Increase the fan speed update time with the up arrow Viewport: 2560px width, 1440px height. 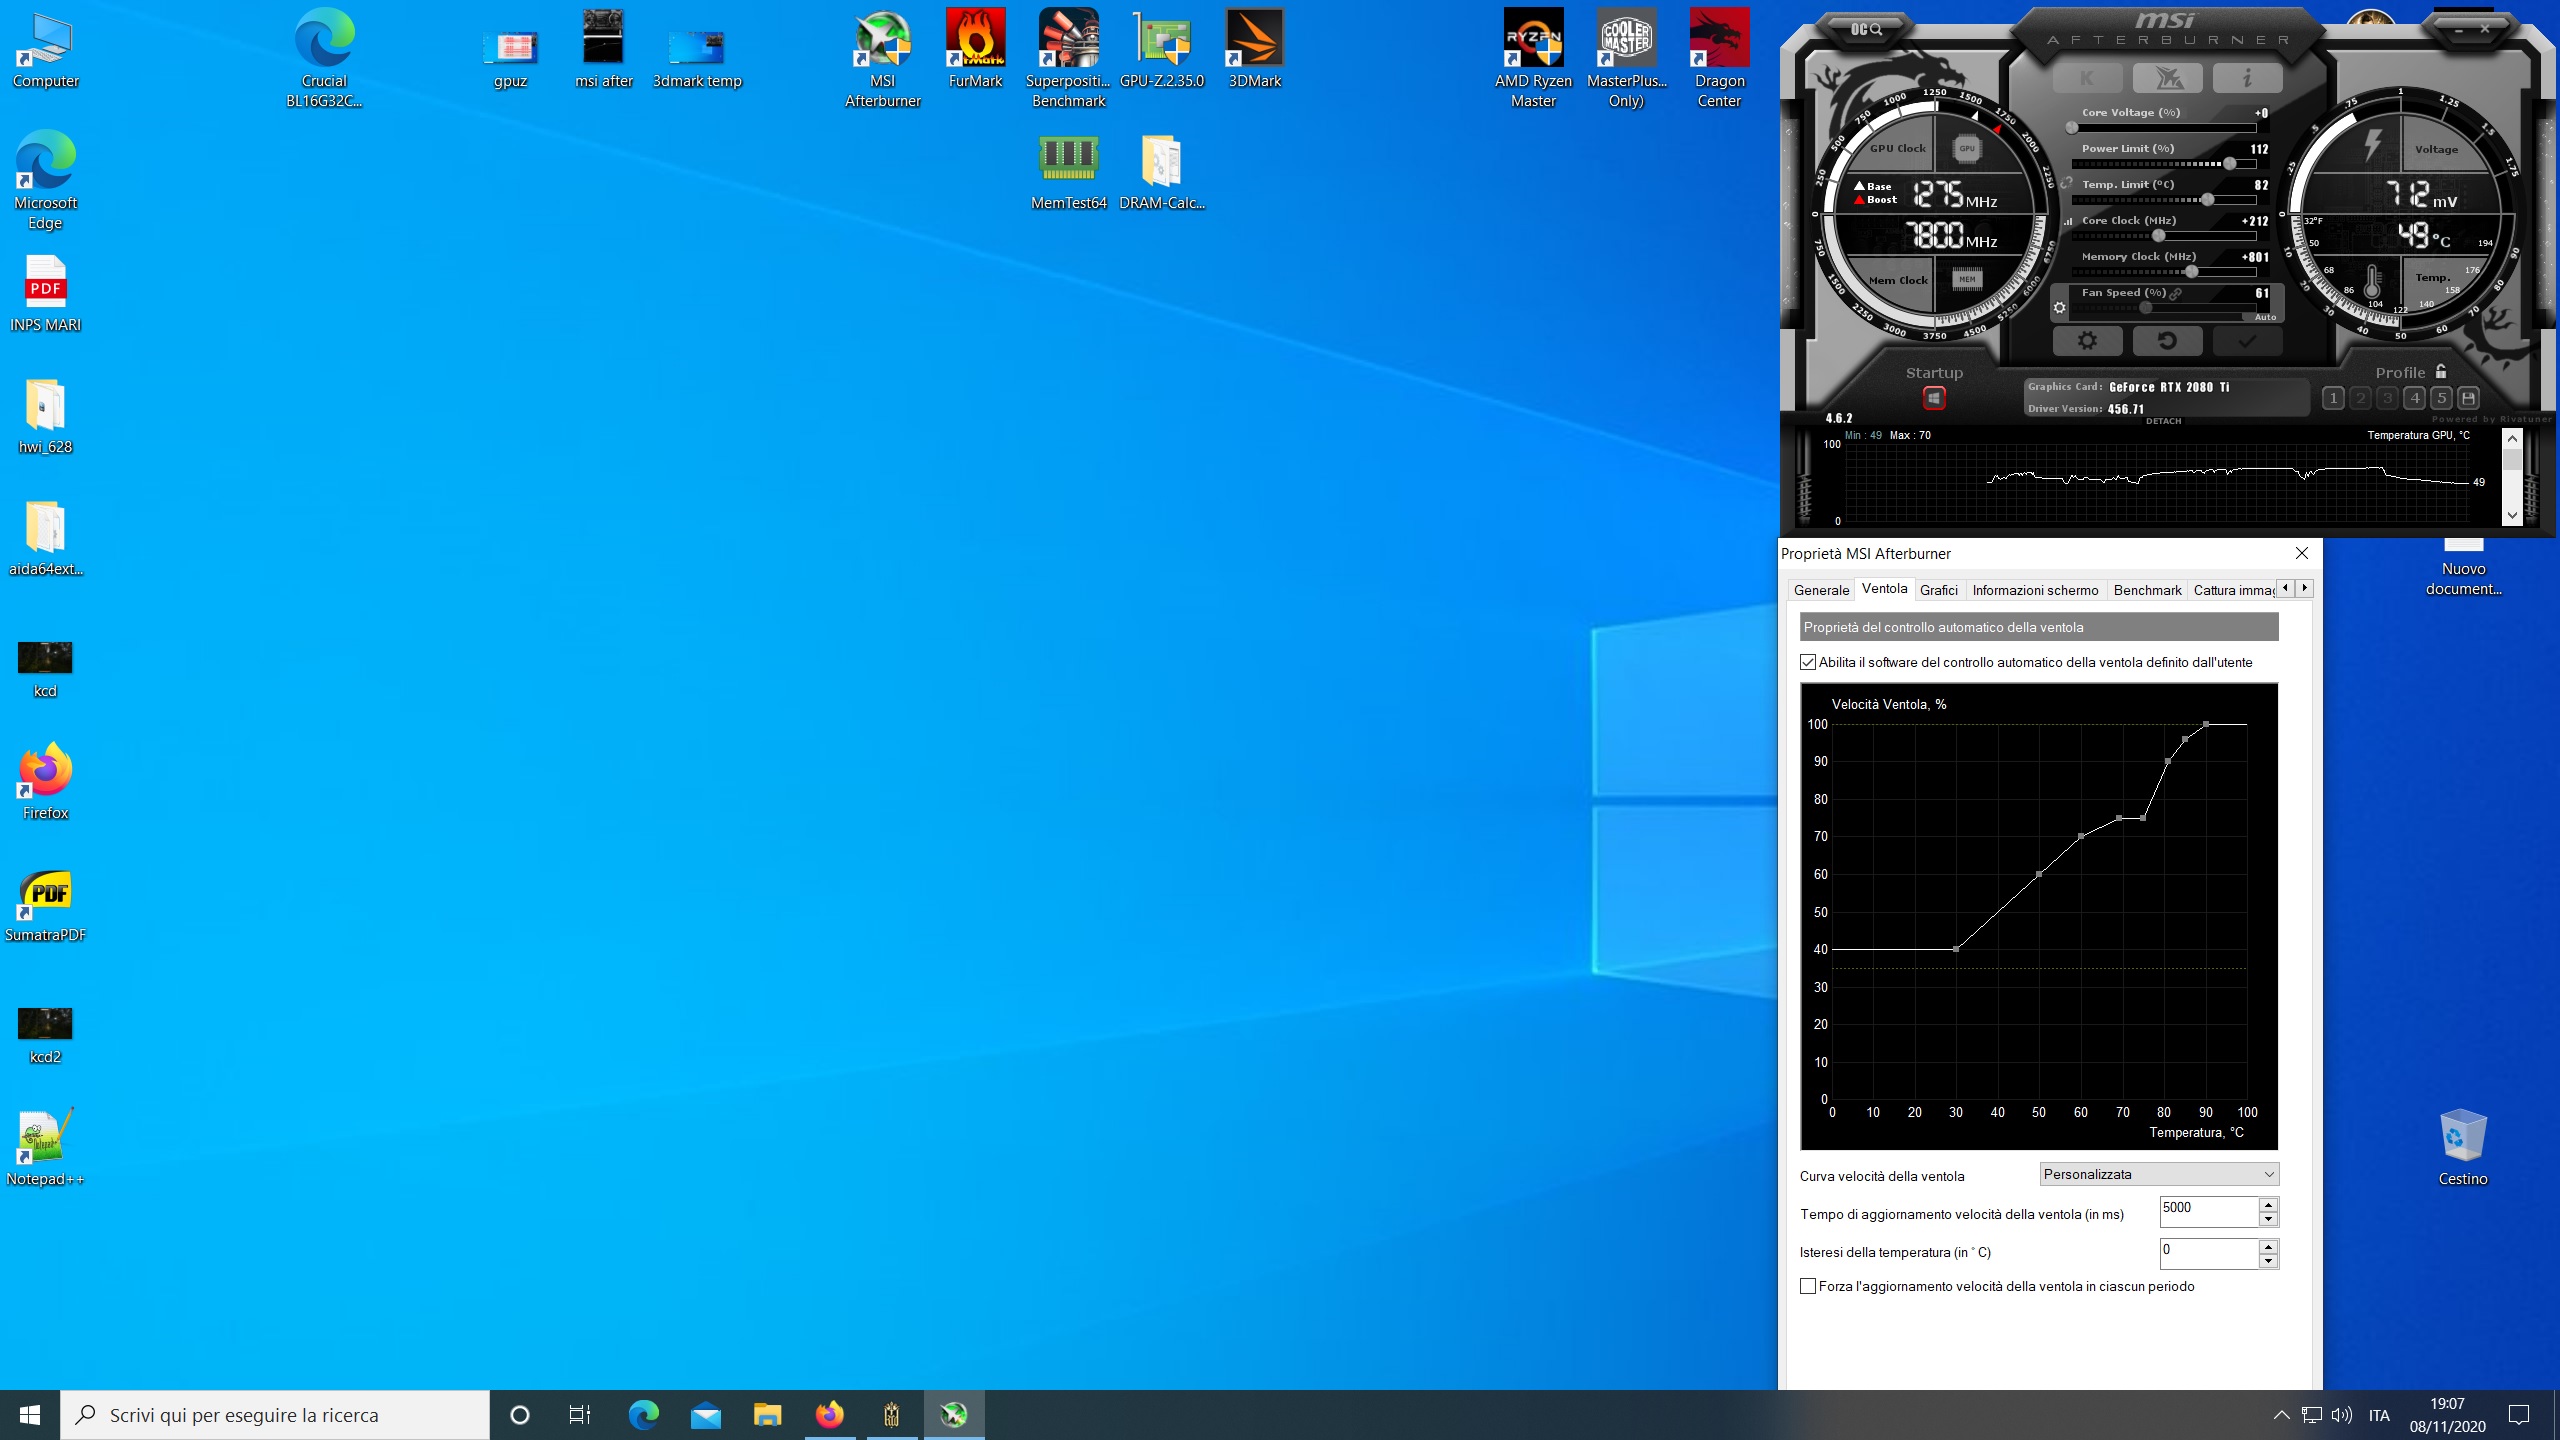(2269, 1204)
